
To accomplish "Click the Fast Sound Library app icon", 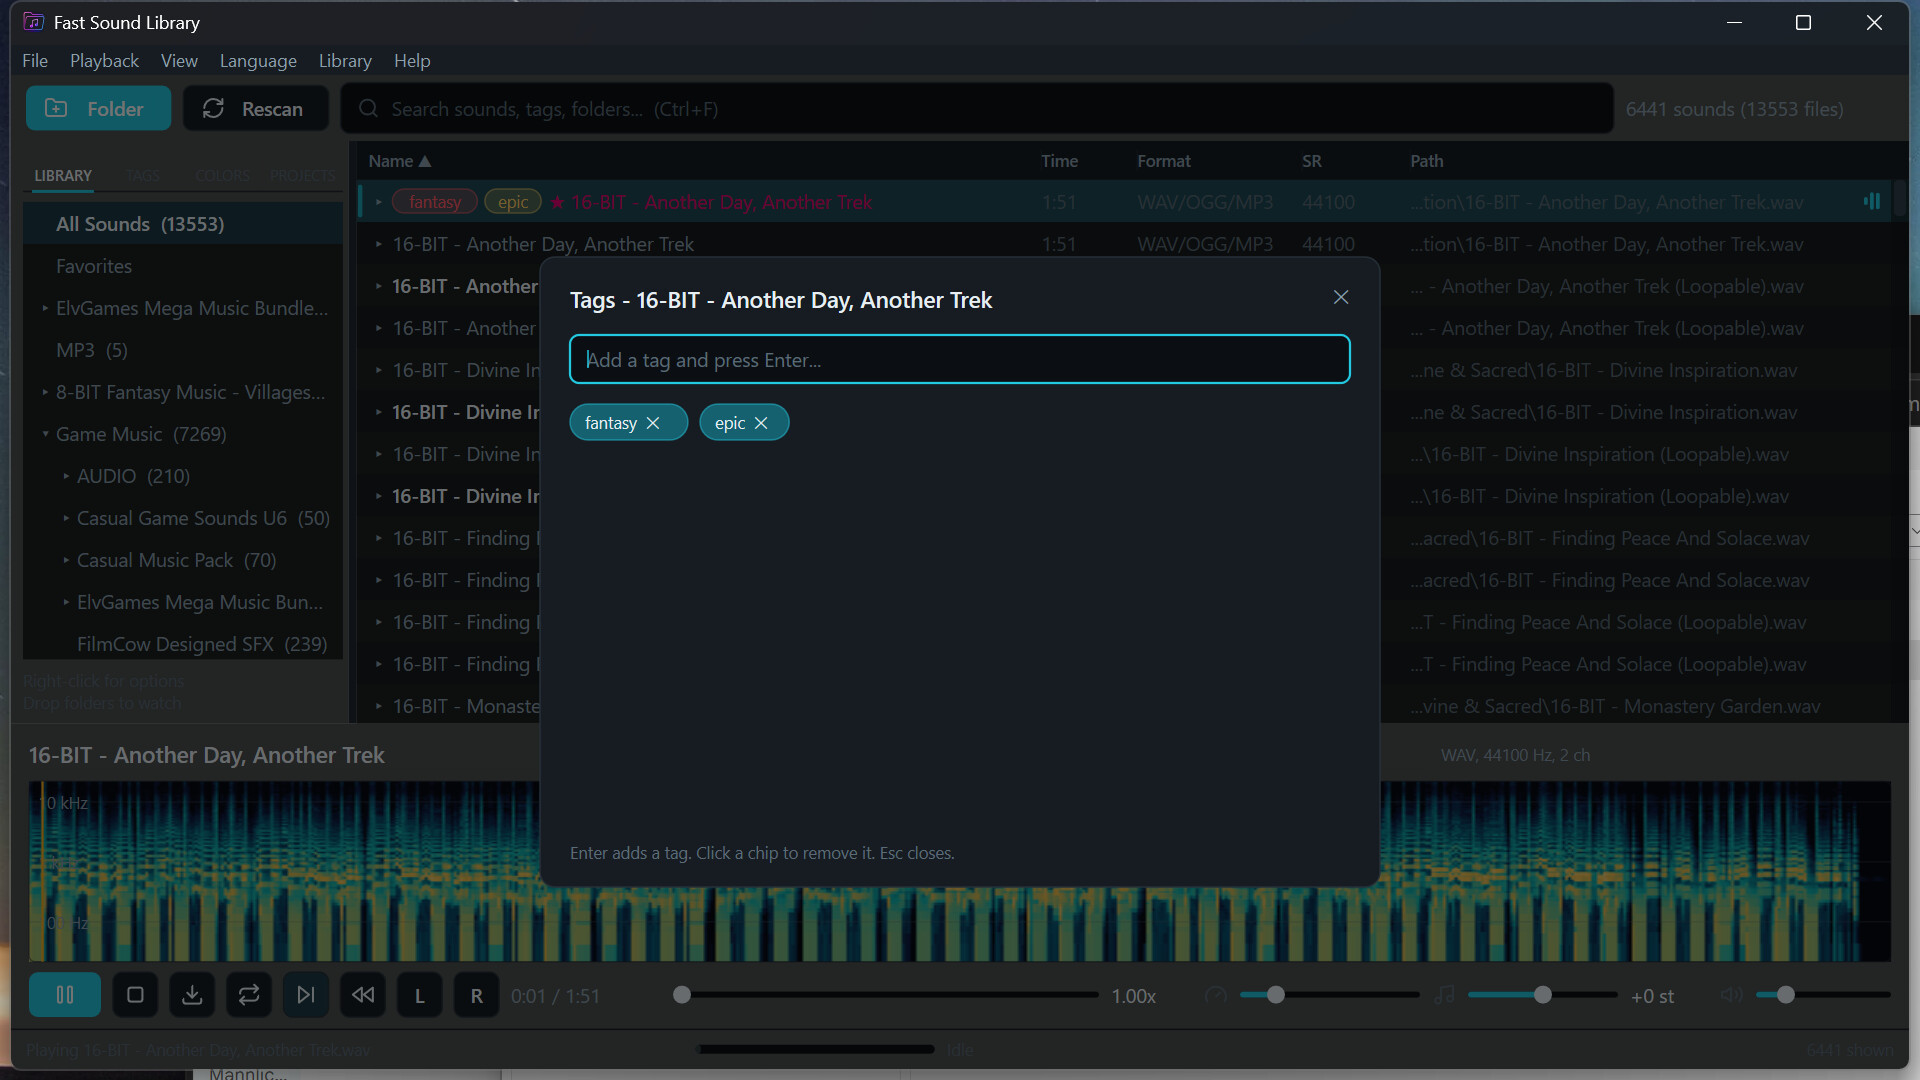I will coord(33,22).
